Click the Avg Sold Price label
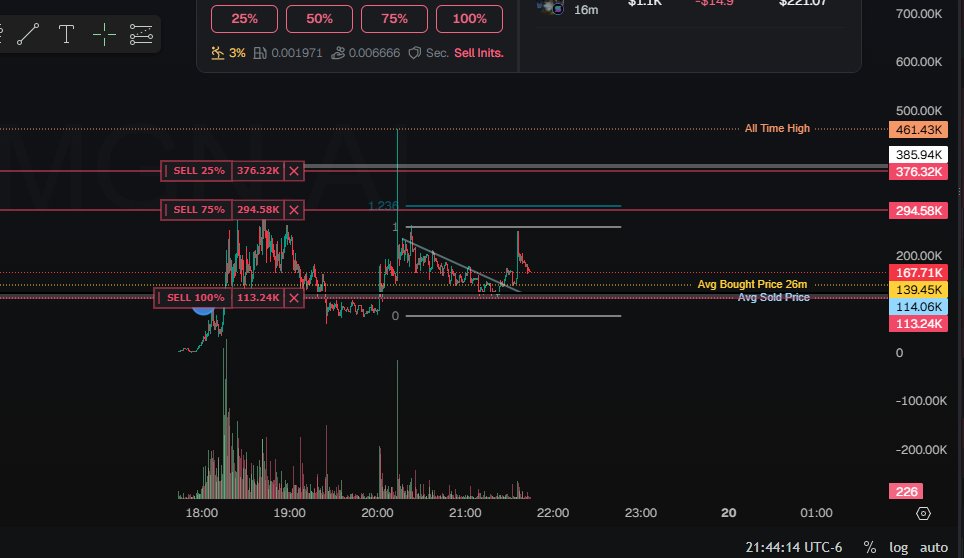The height and width of the screenshot is (558, 964). coord(773,297)
